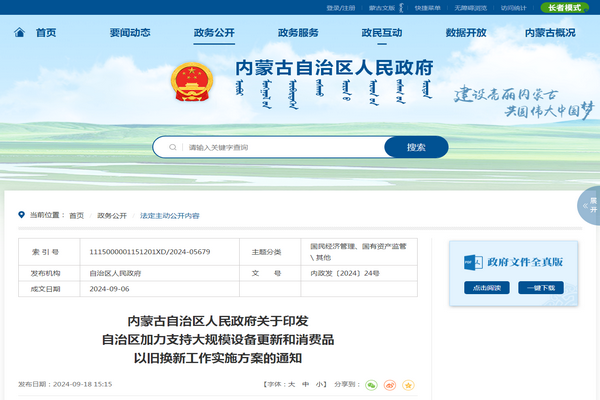The width and height of the screenshot is (600, 400).
Task: Enable 长者模式 elder mode
Action: pyautogui.click(x=565, y=7)
